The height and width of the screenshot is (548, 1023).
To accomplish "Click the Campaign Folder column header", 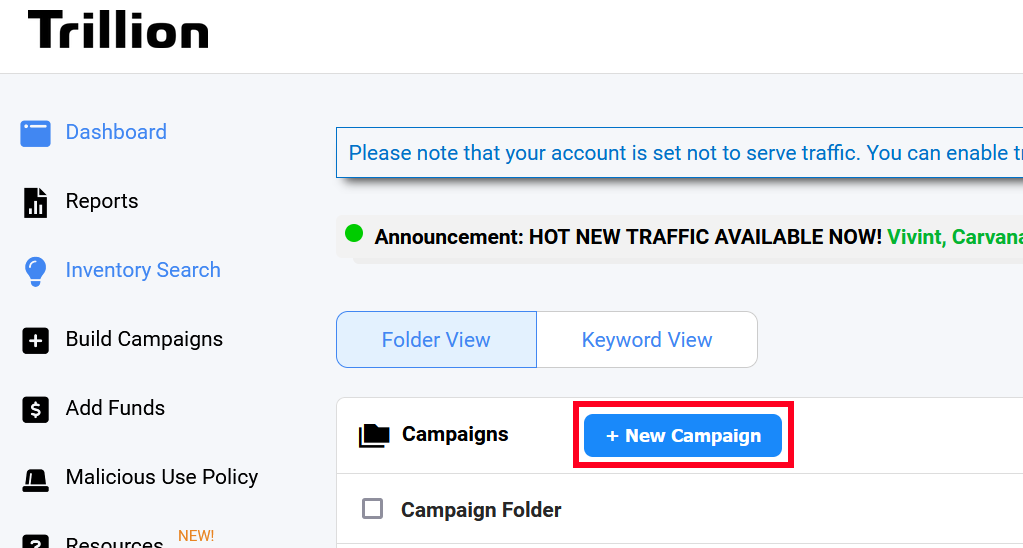I will point(481,510).
